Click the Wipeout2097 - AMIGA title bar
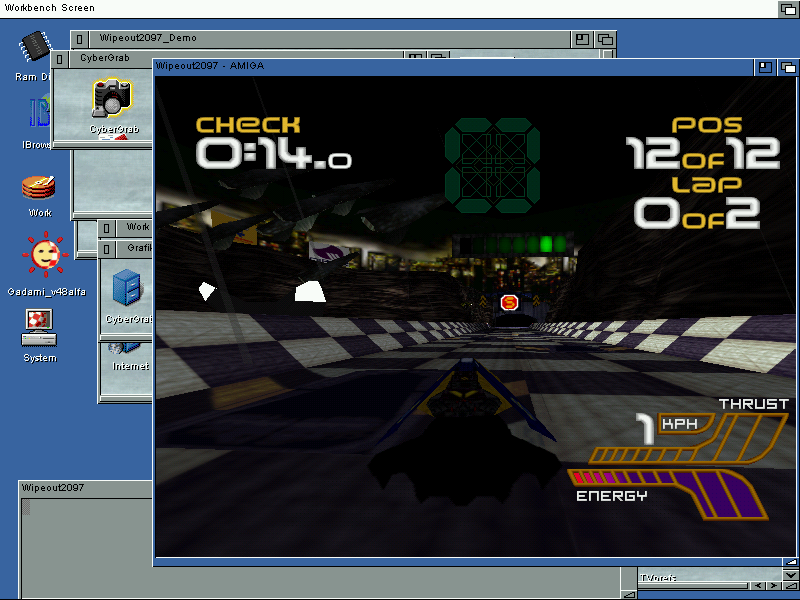This screenshot has width=800, height=600. 454,66
